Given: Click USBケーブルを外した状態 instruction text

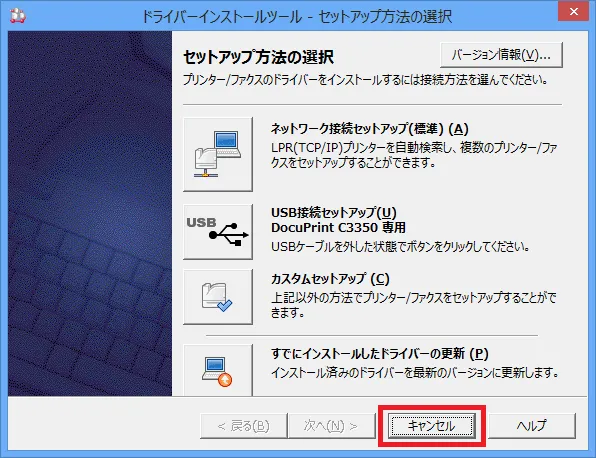Looking at the screenshot, I should coord(400,247).
